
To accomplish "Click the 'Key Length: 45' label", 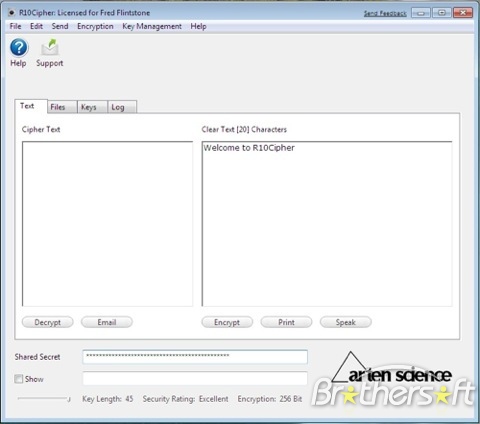I will (108, 399).
